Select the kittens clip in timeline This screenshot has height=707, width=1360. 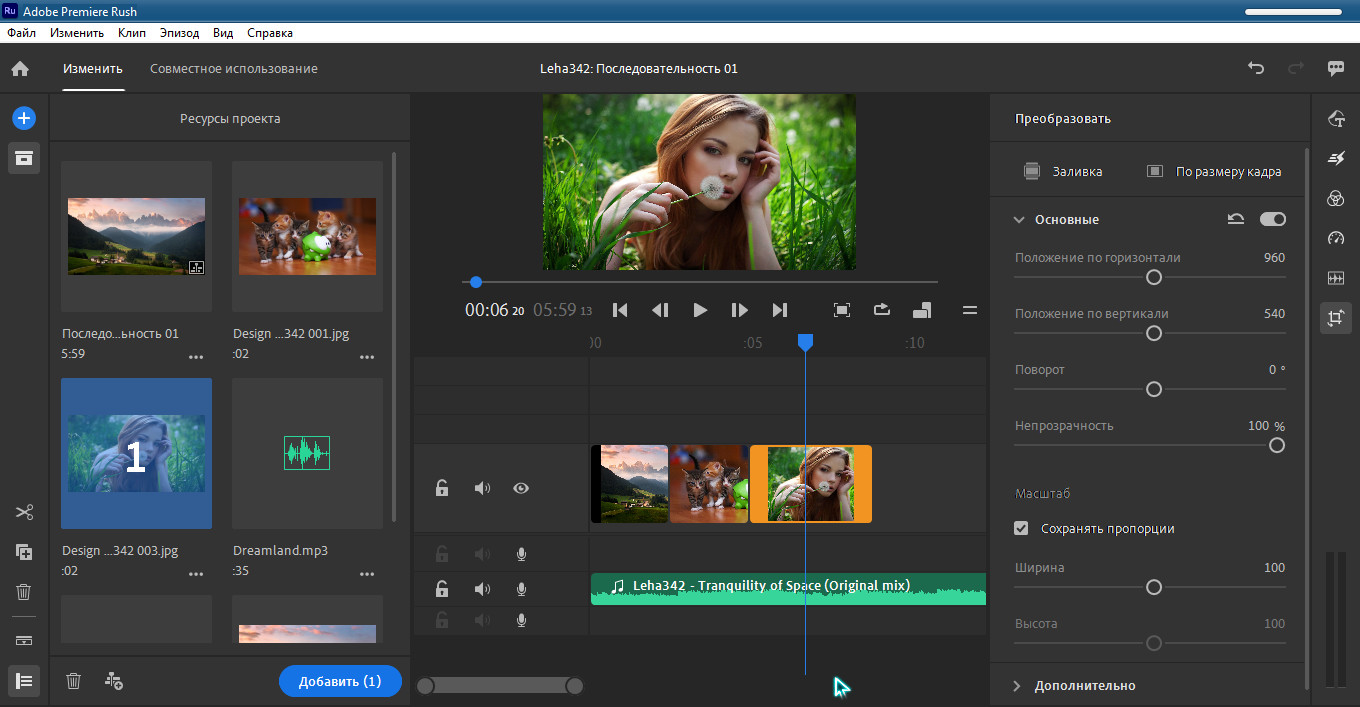(x=708, y=484)
